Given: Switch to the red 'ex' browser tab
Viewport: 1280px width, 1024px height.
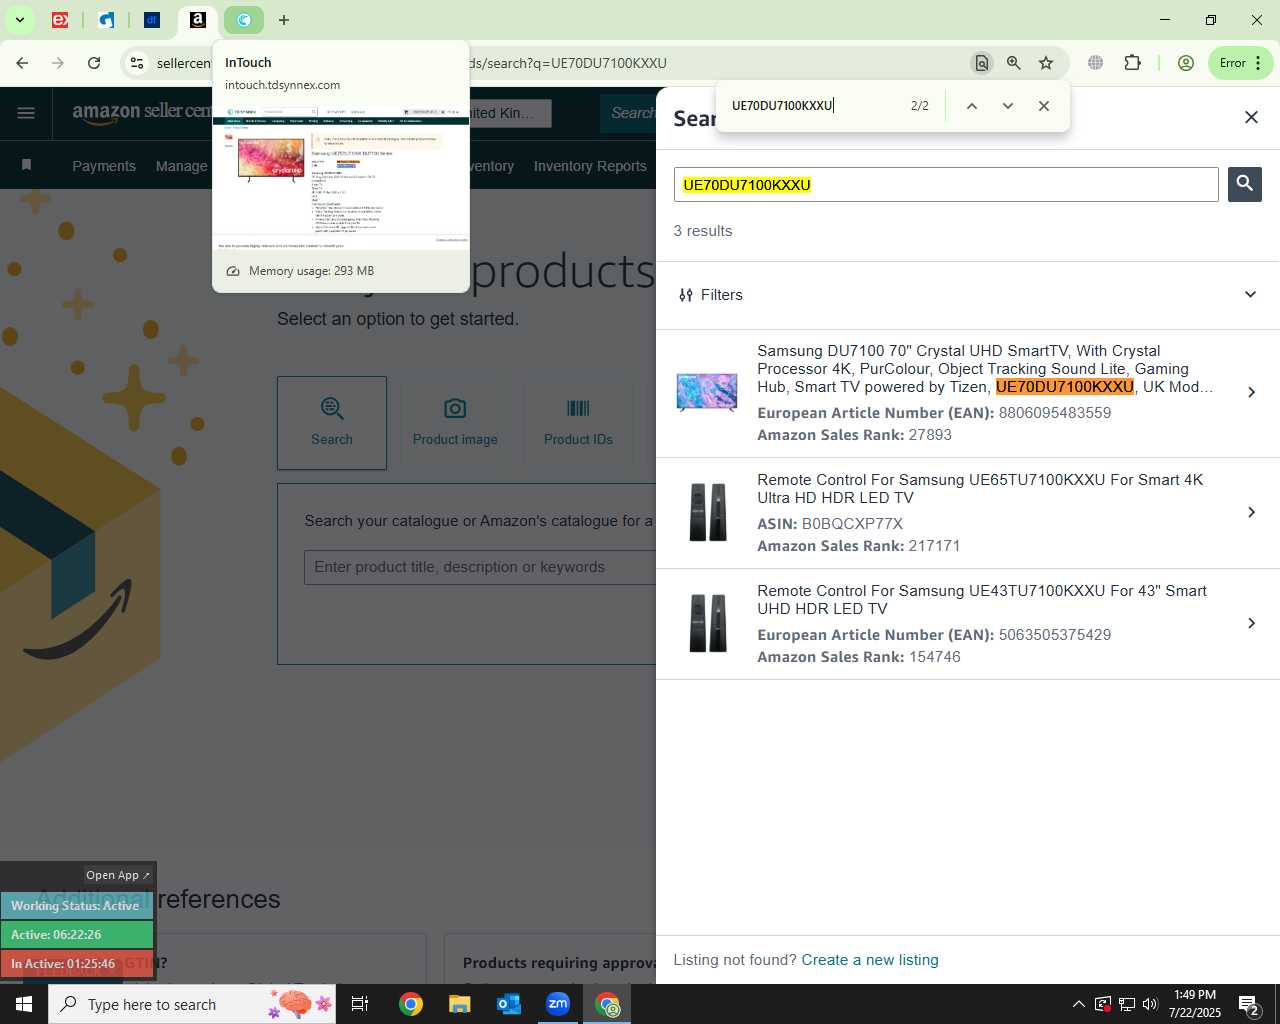Looking at the screenshot, I should click(60, 19).
